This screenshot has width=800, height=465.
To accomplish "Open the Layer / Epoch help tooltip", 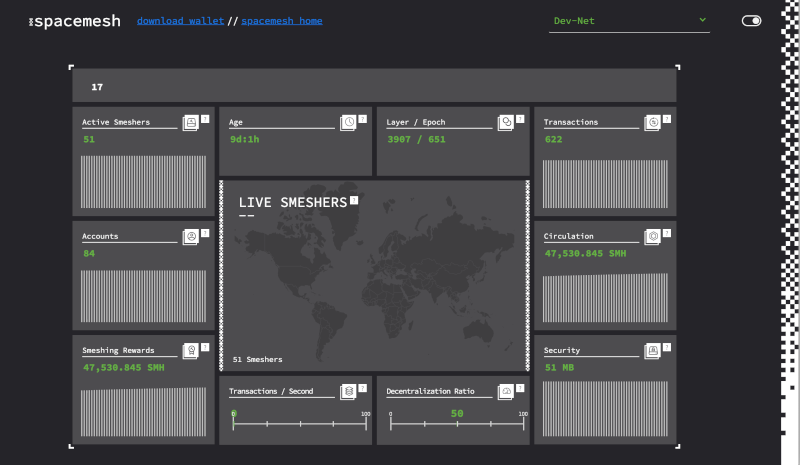I will (x=520, y=119).
